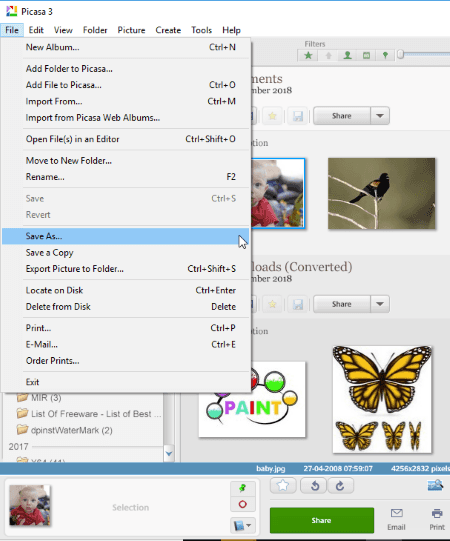Click green pin Hold selection icon

(x=243, y=488)
